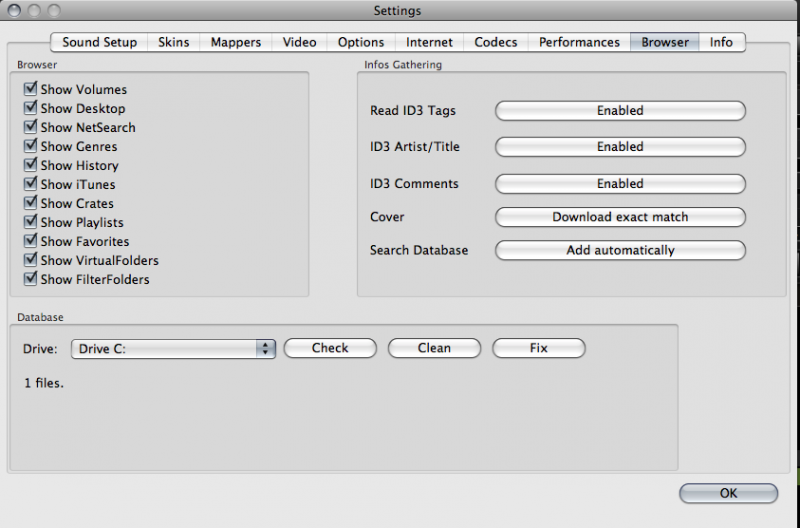Toggle the Show History checkbox
This screenshot has height=528, width=800.
30,166
